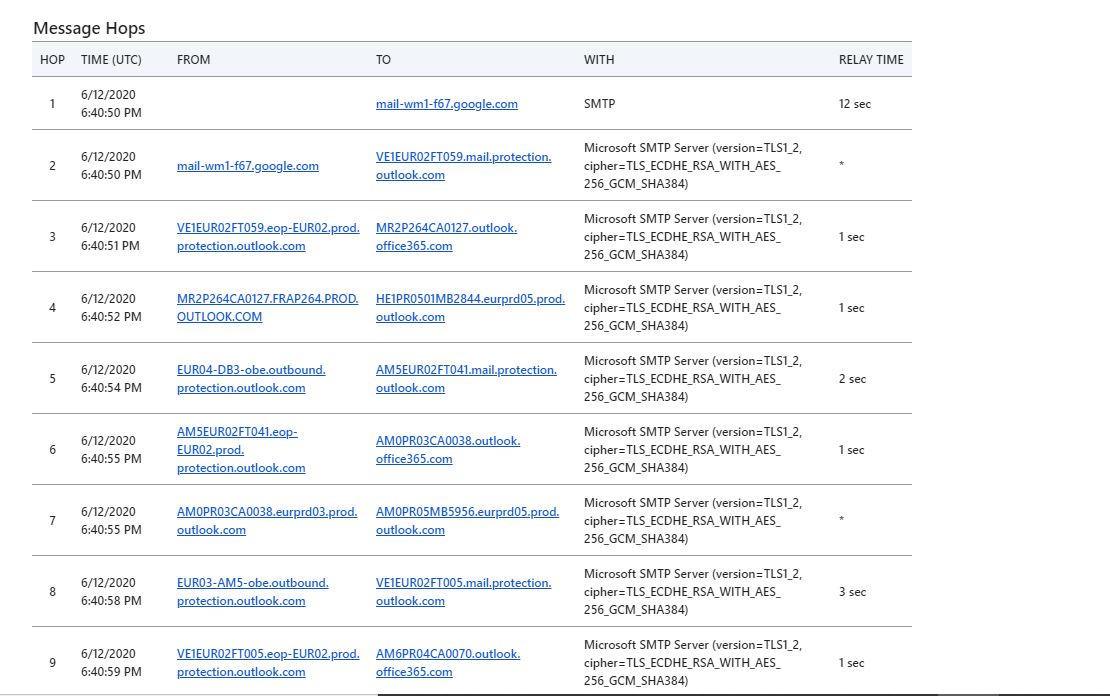1110x696 pixels.
Task: Click the RELAY TIME column header
Action: 871,59
